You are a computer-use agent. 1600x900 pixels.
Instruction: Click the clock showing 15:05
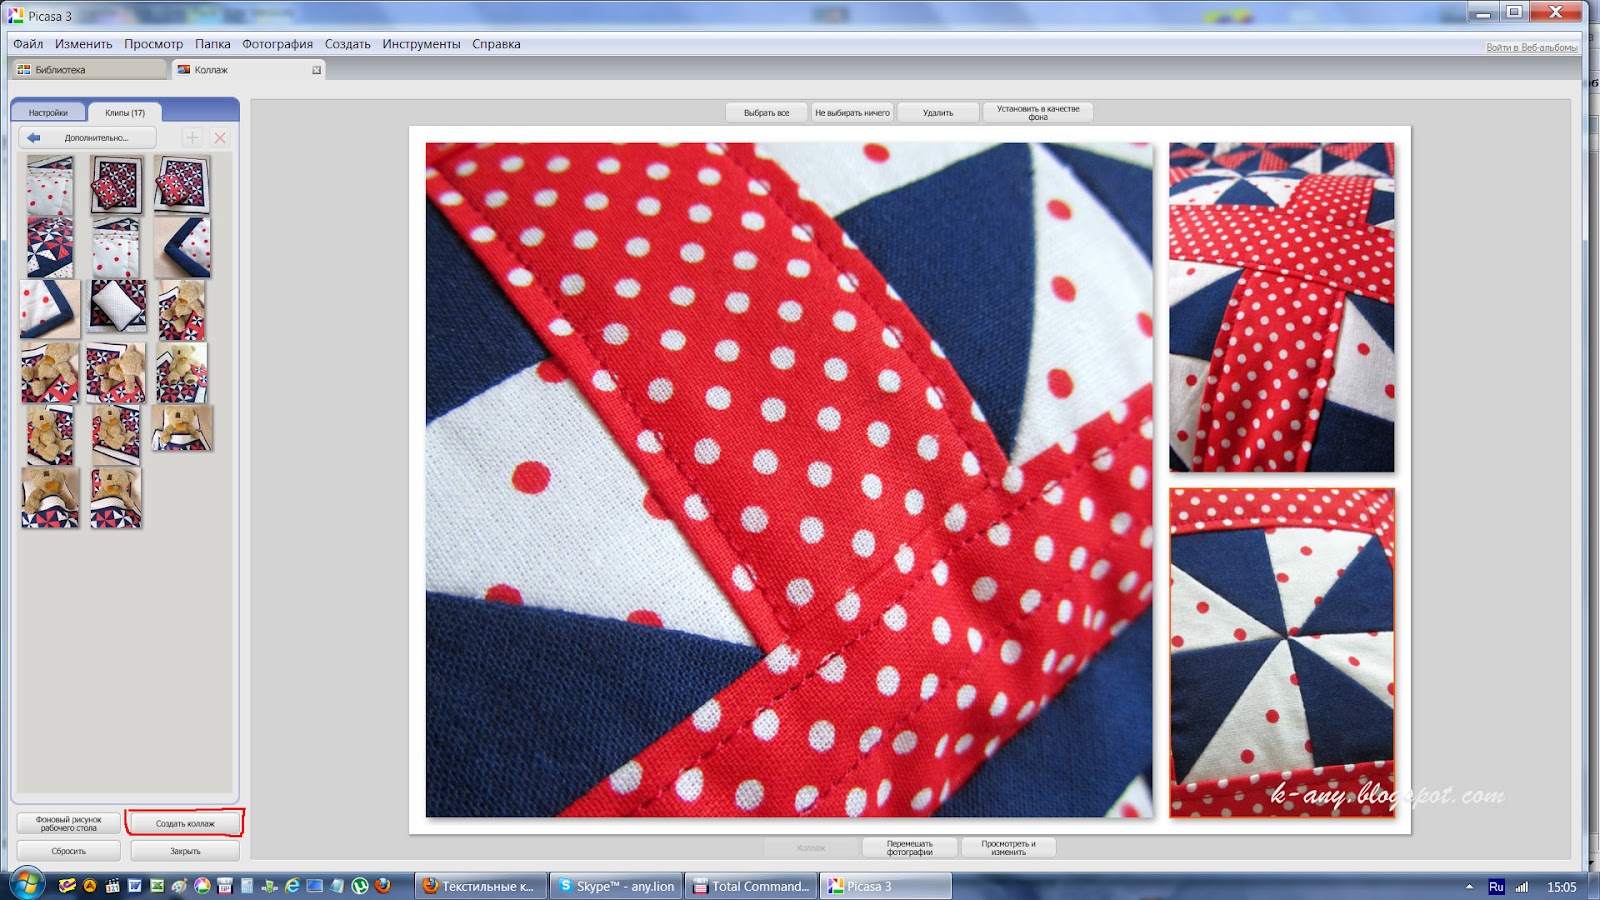point(1561,887)
